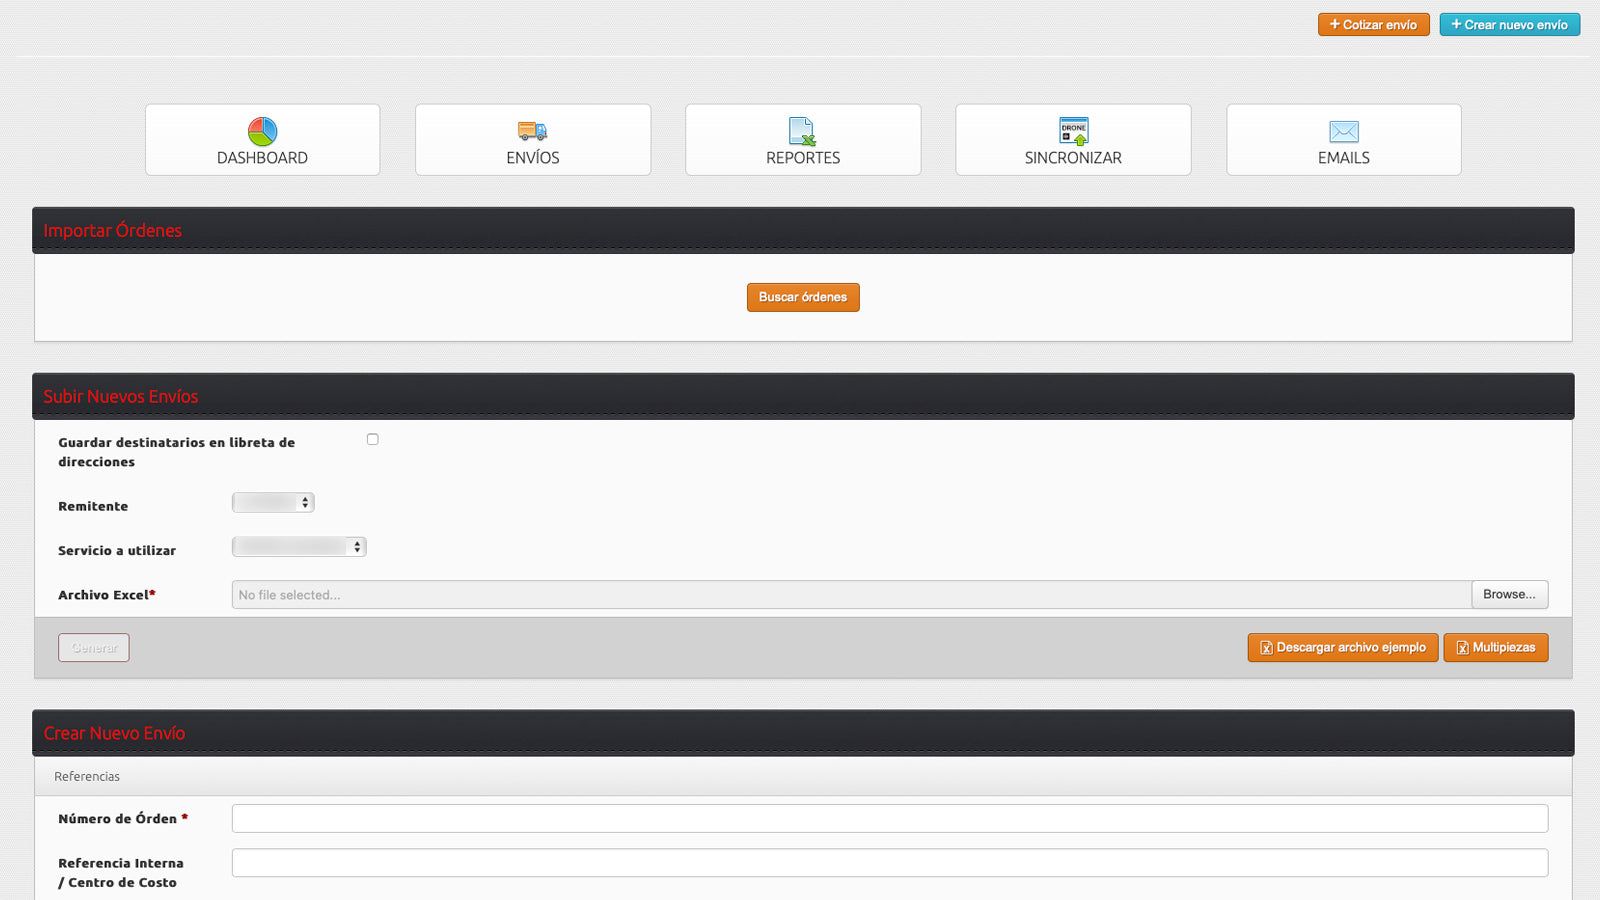Click the Multipiezas button
The width and height of the screenshot is (1600, 900).
(x=1496, y=648)
